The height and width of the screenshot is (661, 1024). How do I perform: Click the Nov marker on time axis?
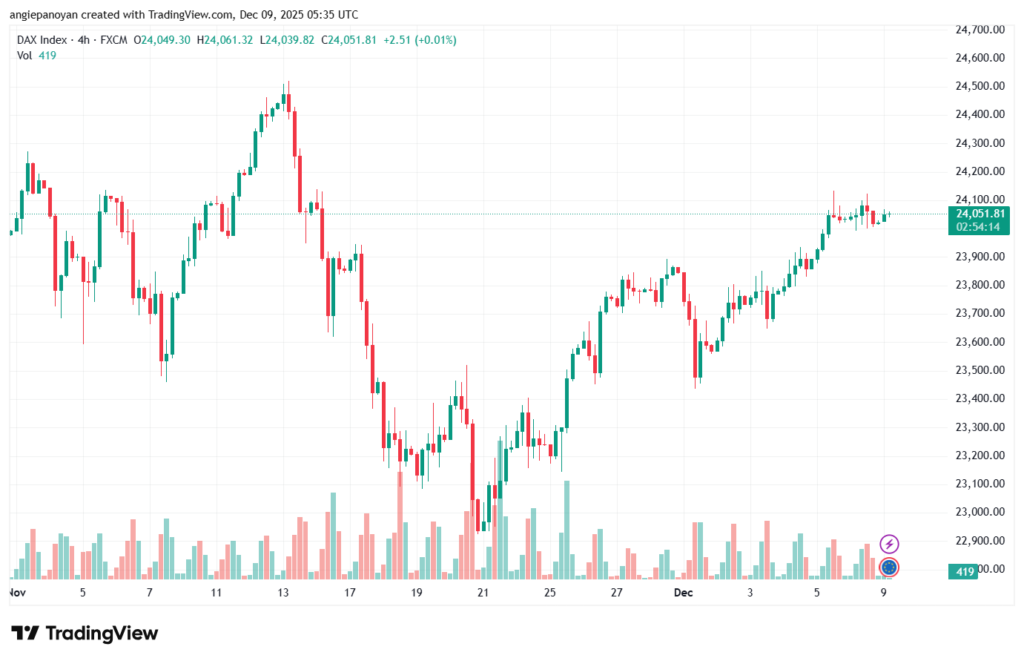click(16, 593)
